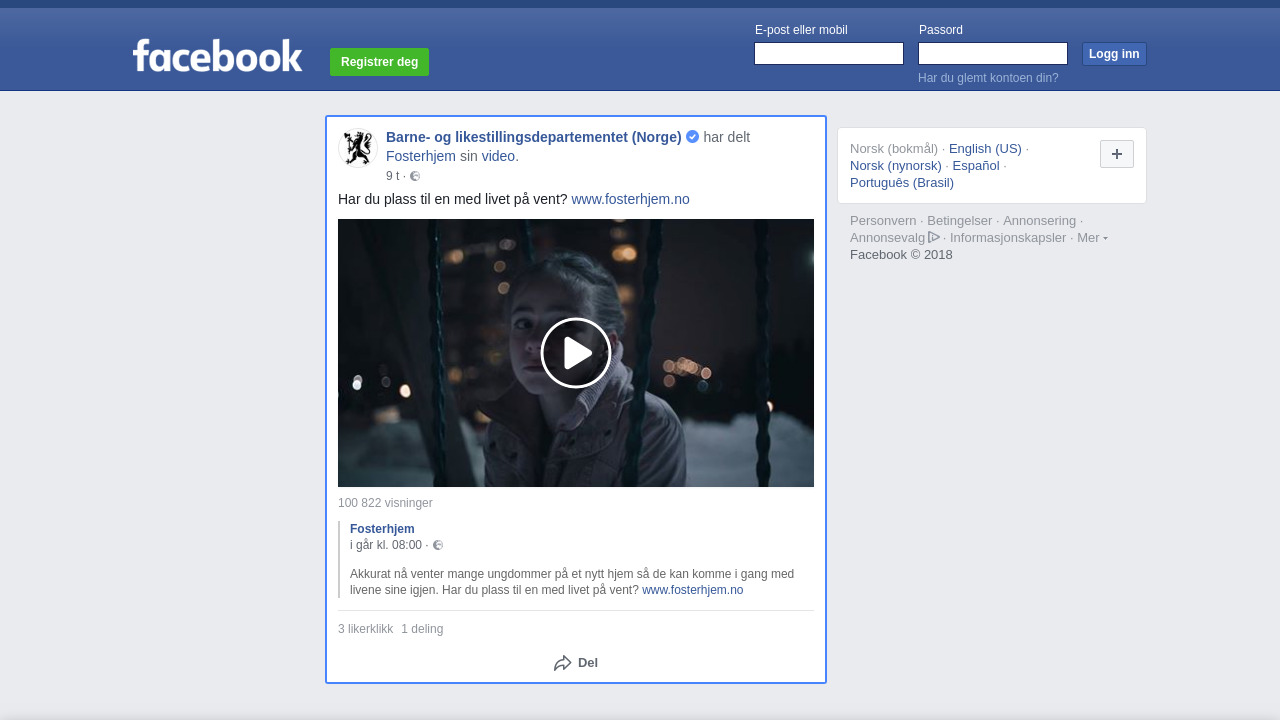
Task: Switch language to English (US)
Action: [985, 149]
